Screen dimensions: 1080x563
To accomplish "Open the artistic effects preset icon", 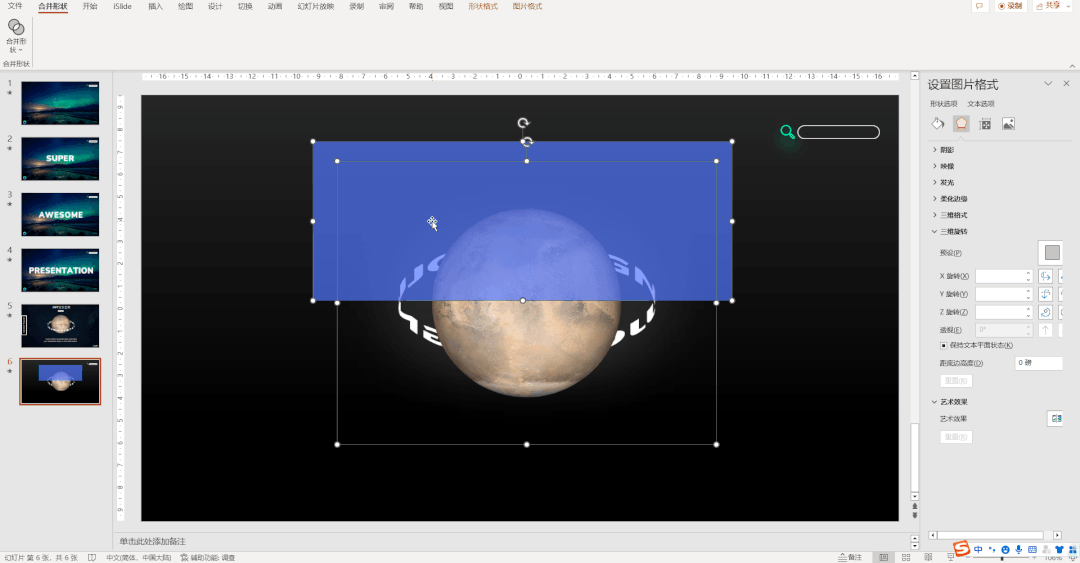I will tap(1055, 418).
